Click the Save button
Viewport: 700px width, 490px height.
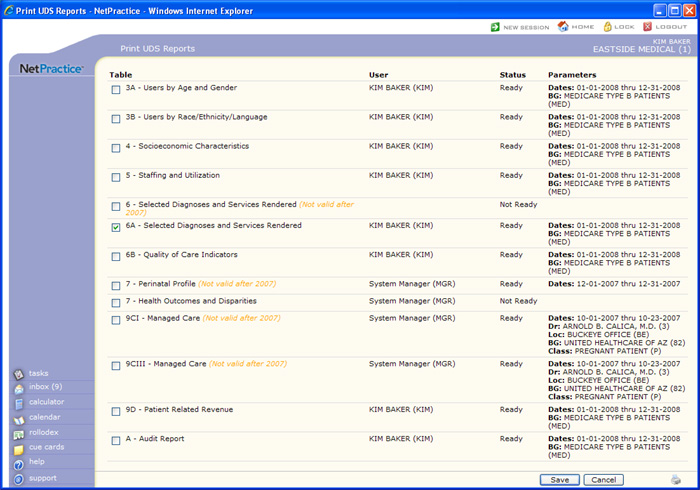click(x=559, y=480)
